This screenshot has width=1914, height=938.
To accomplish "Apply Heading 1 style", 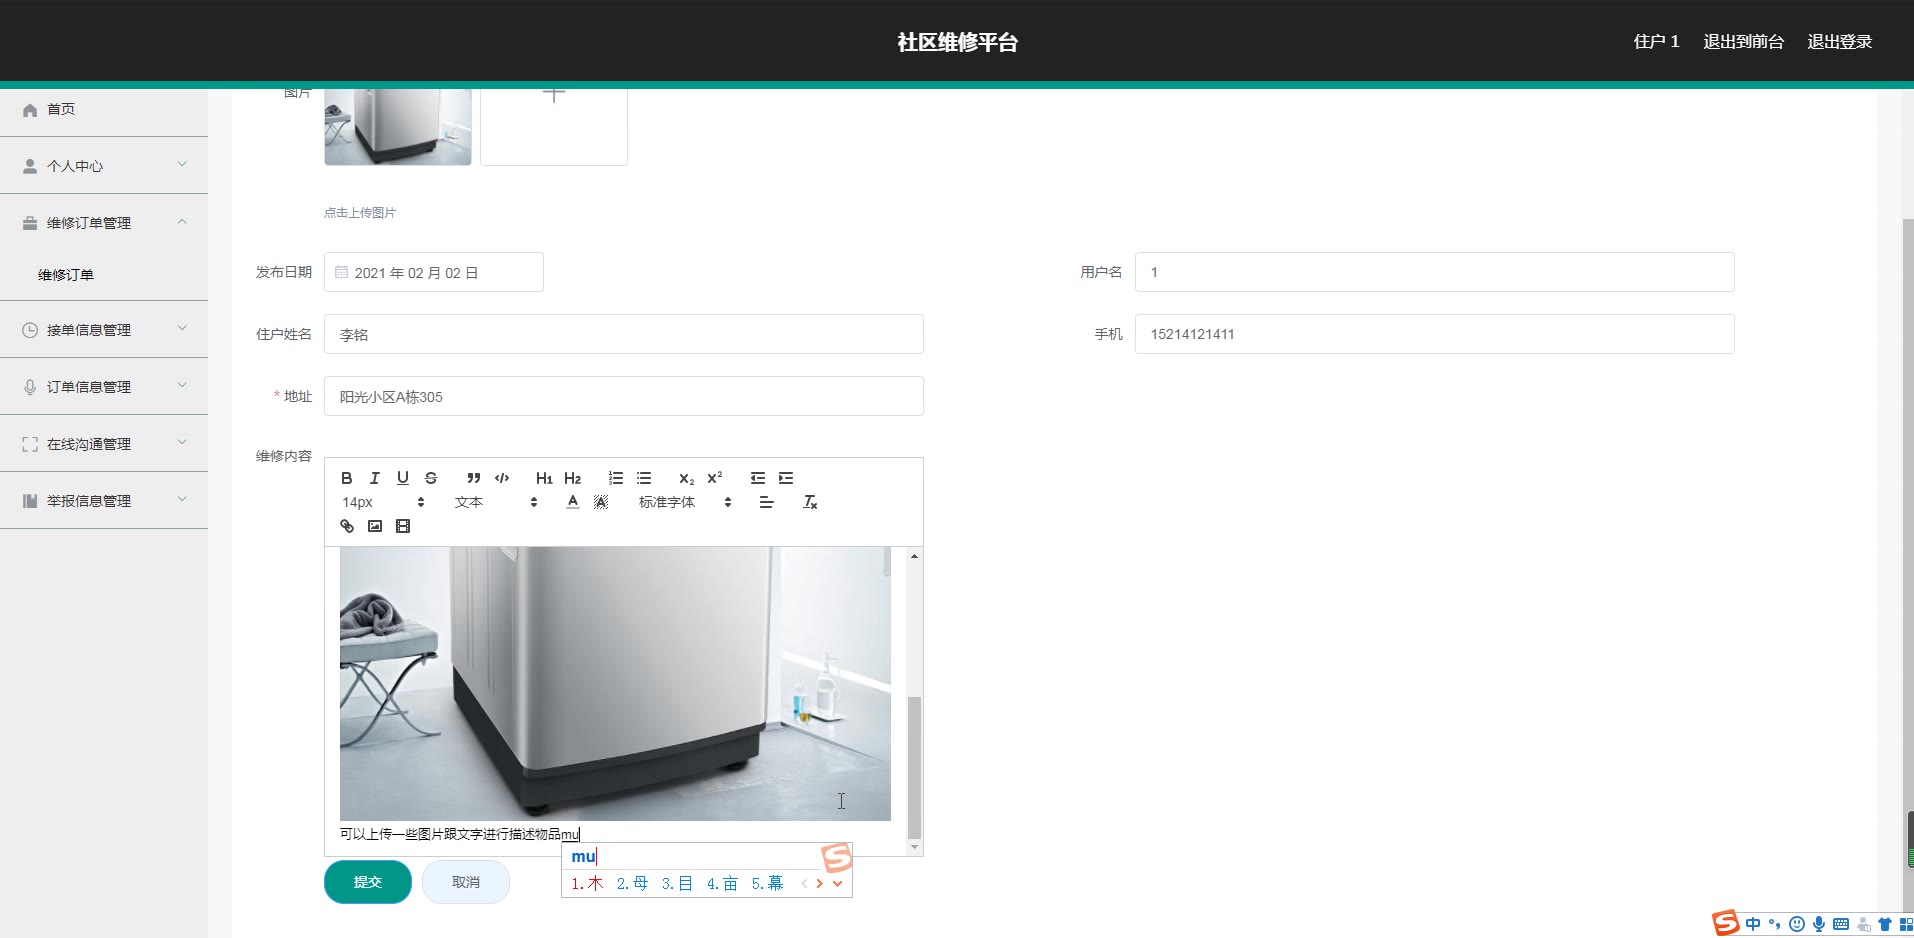I will point(544,478).
